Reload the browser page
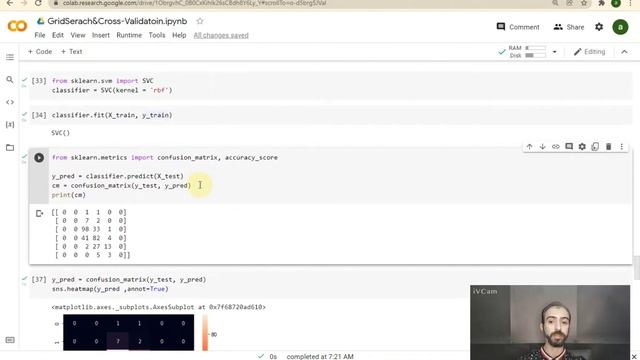Image resolution: width=640 pixels, height=360 pixels. click(x=38, y=3)
